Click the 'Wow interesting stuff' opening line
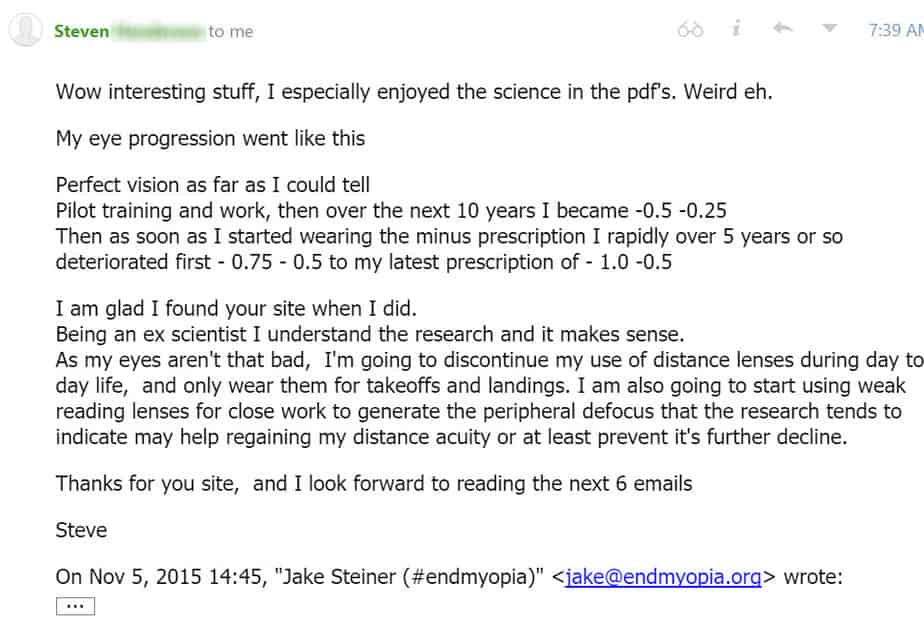This screenshot has height=641, width=924. (414, 92)
